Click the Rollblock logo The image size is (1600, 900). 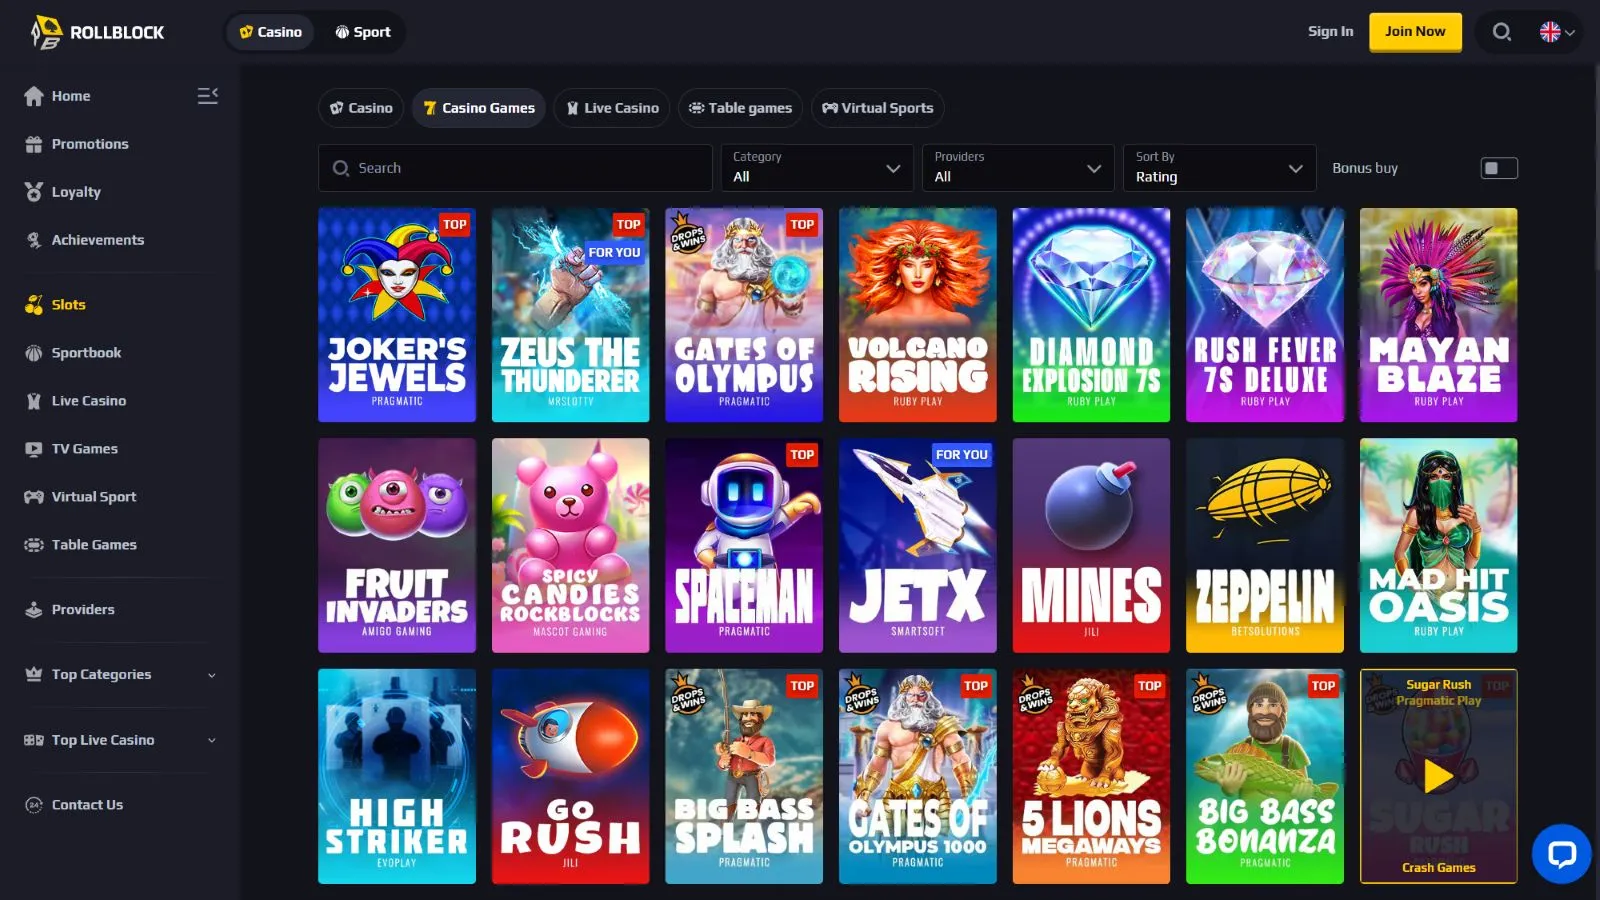[x=98, y=32]
